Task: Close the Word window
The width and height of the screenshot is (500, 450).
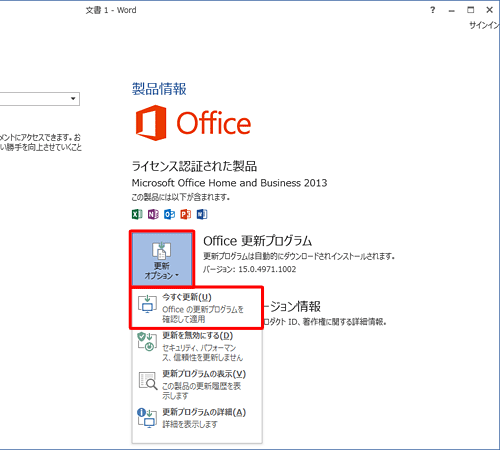Action: 489,10
